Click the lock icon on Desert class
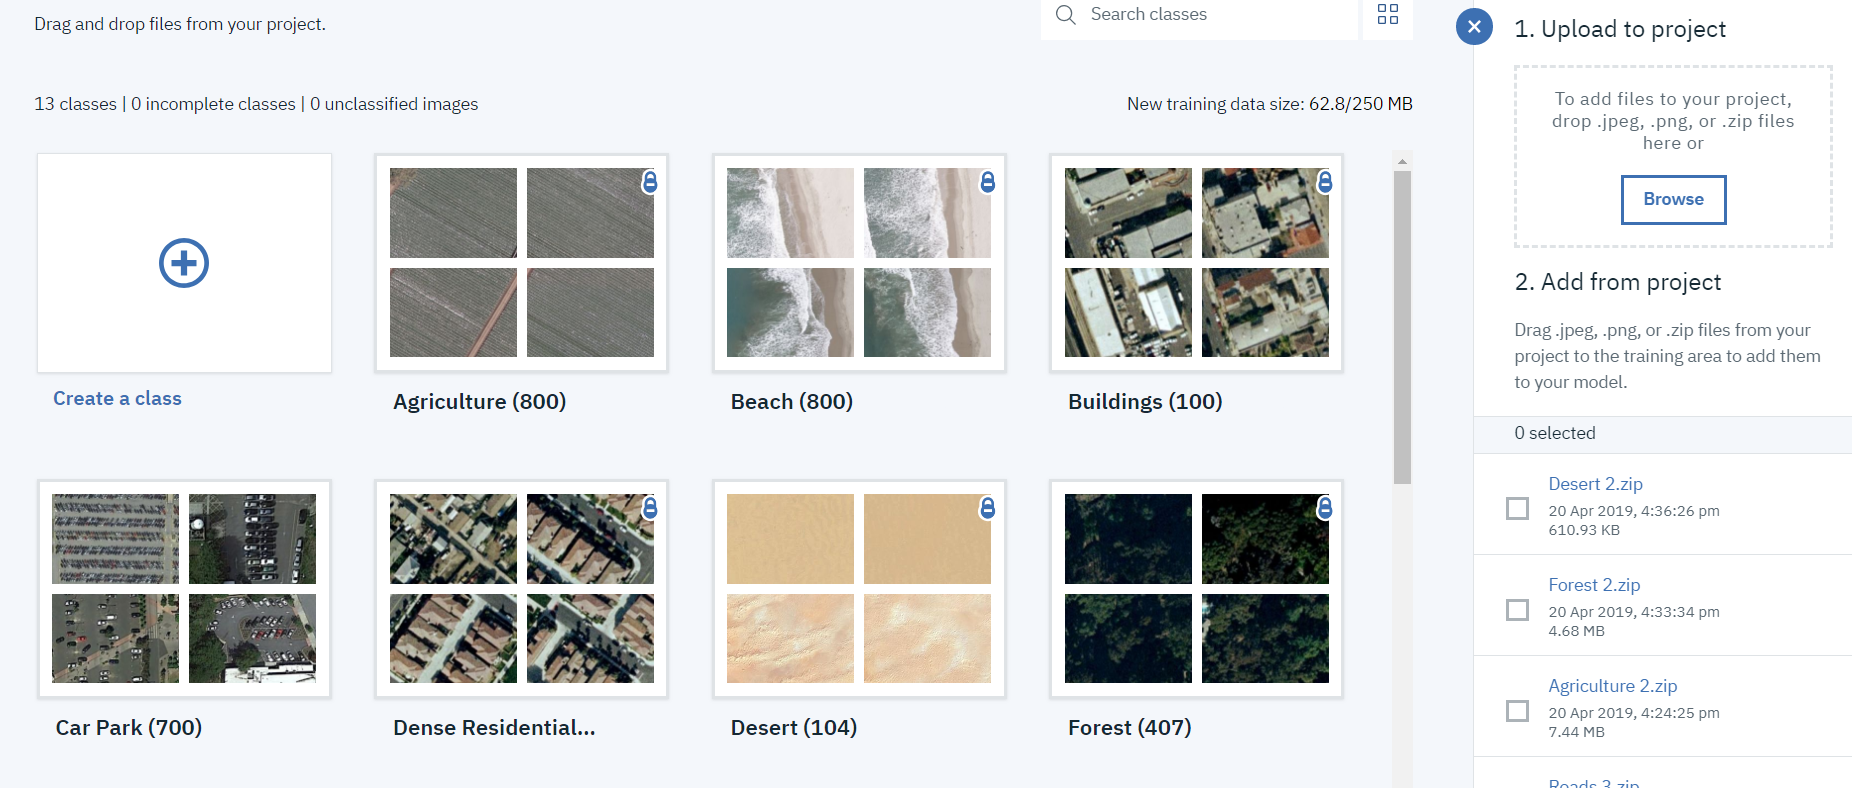Screen dimensions: 1852x788 coord(987,508)
